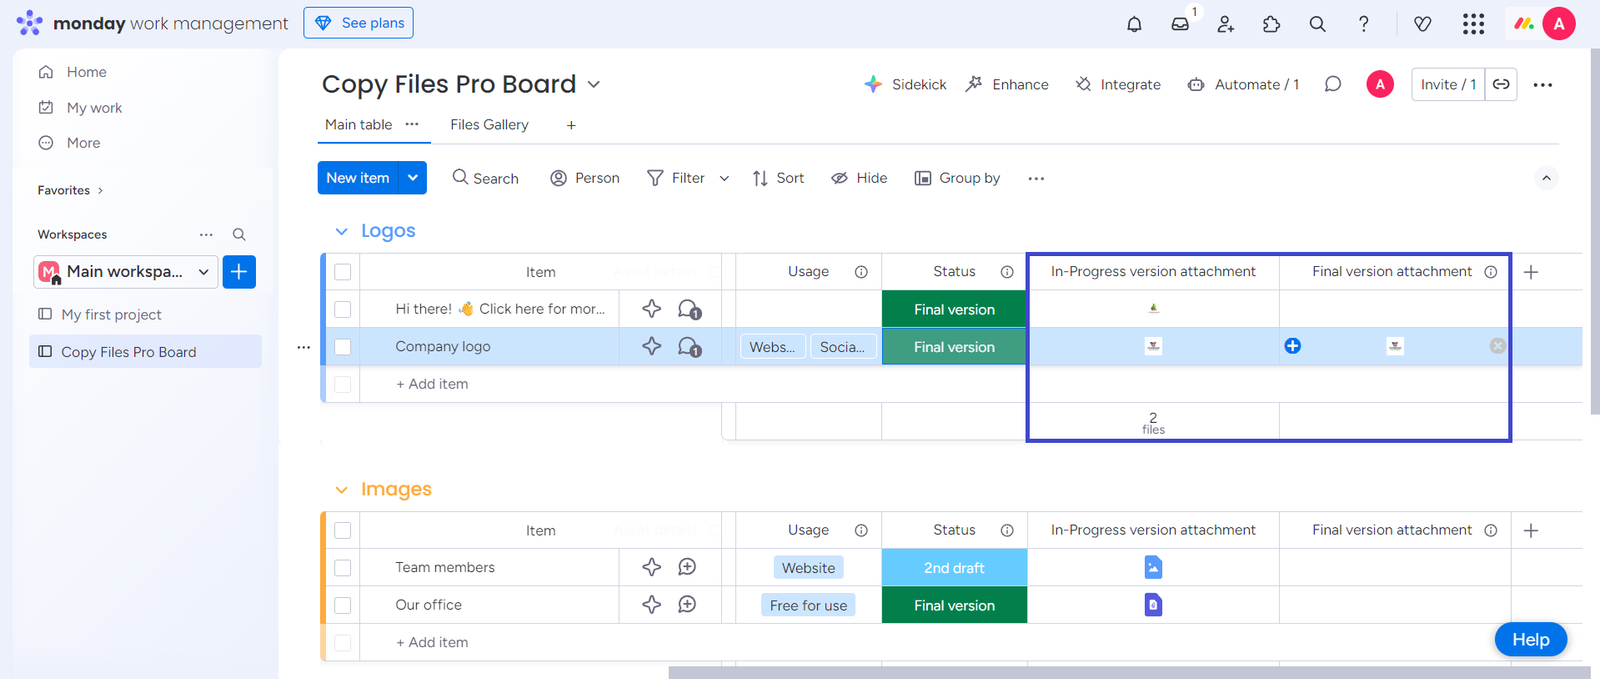Image resolution: width=1600 pixels, height=679 pixels.
Task: Click the See plans button
Action: (x=359, y=23)
